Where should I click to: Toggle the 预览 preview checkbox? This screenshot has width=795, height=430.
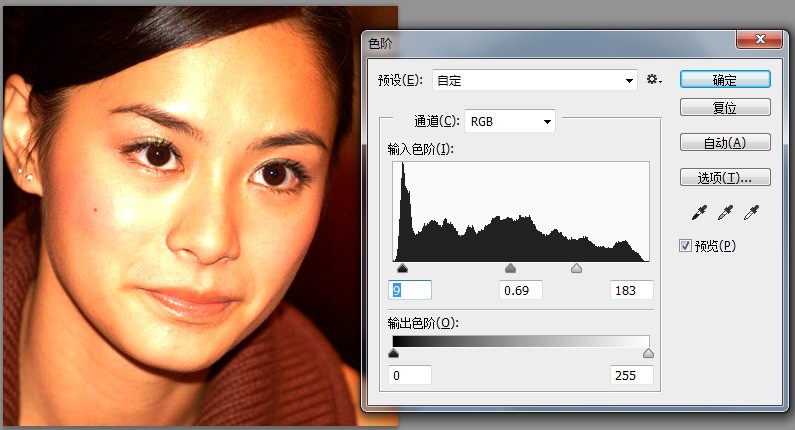point(686,246)
